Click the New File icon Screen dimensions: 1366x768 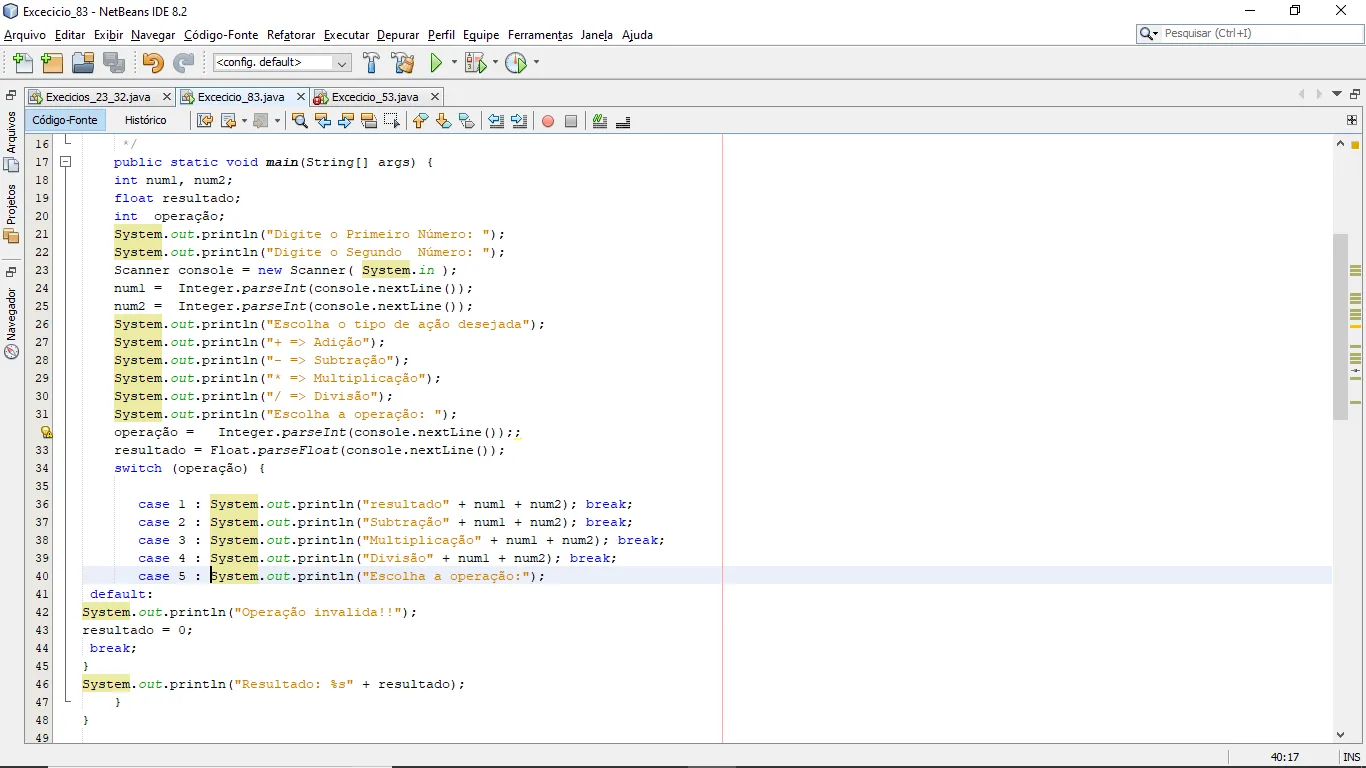(22, 63)
